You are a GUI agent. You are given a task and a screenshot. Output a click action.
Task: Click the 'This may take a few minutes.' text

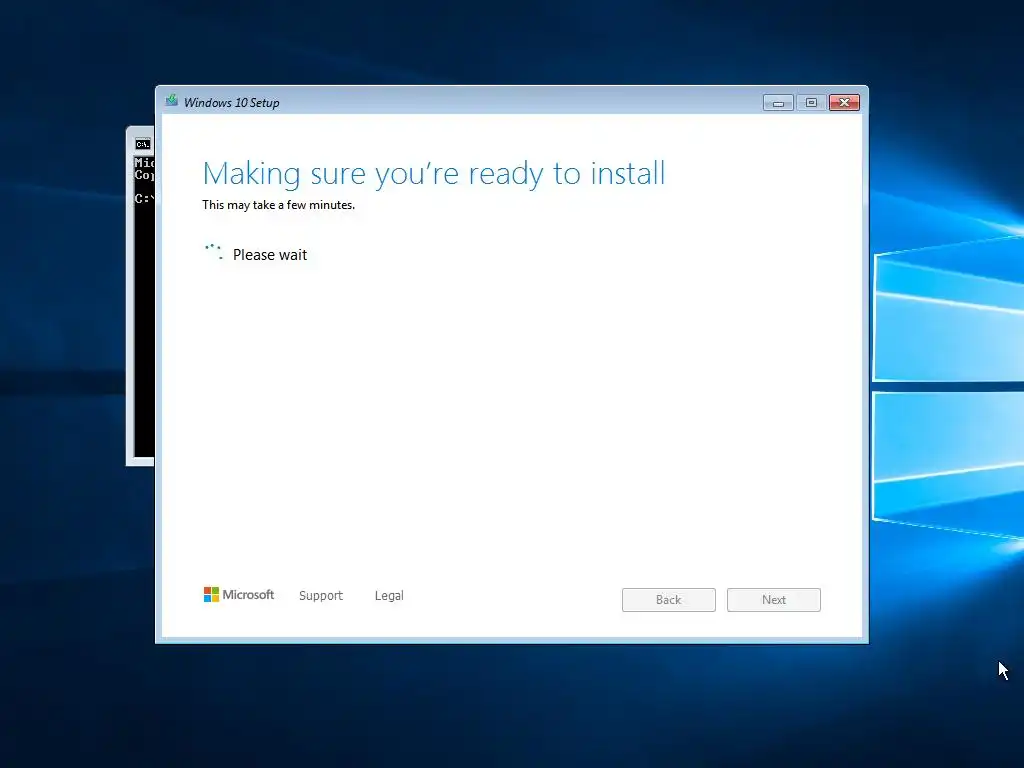[278, 205]
